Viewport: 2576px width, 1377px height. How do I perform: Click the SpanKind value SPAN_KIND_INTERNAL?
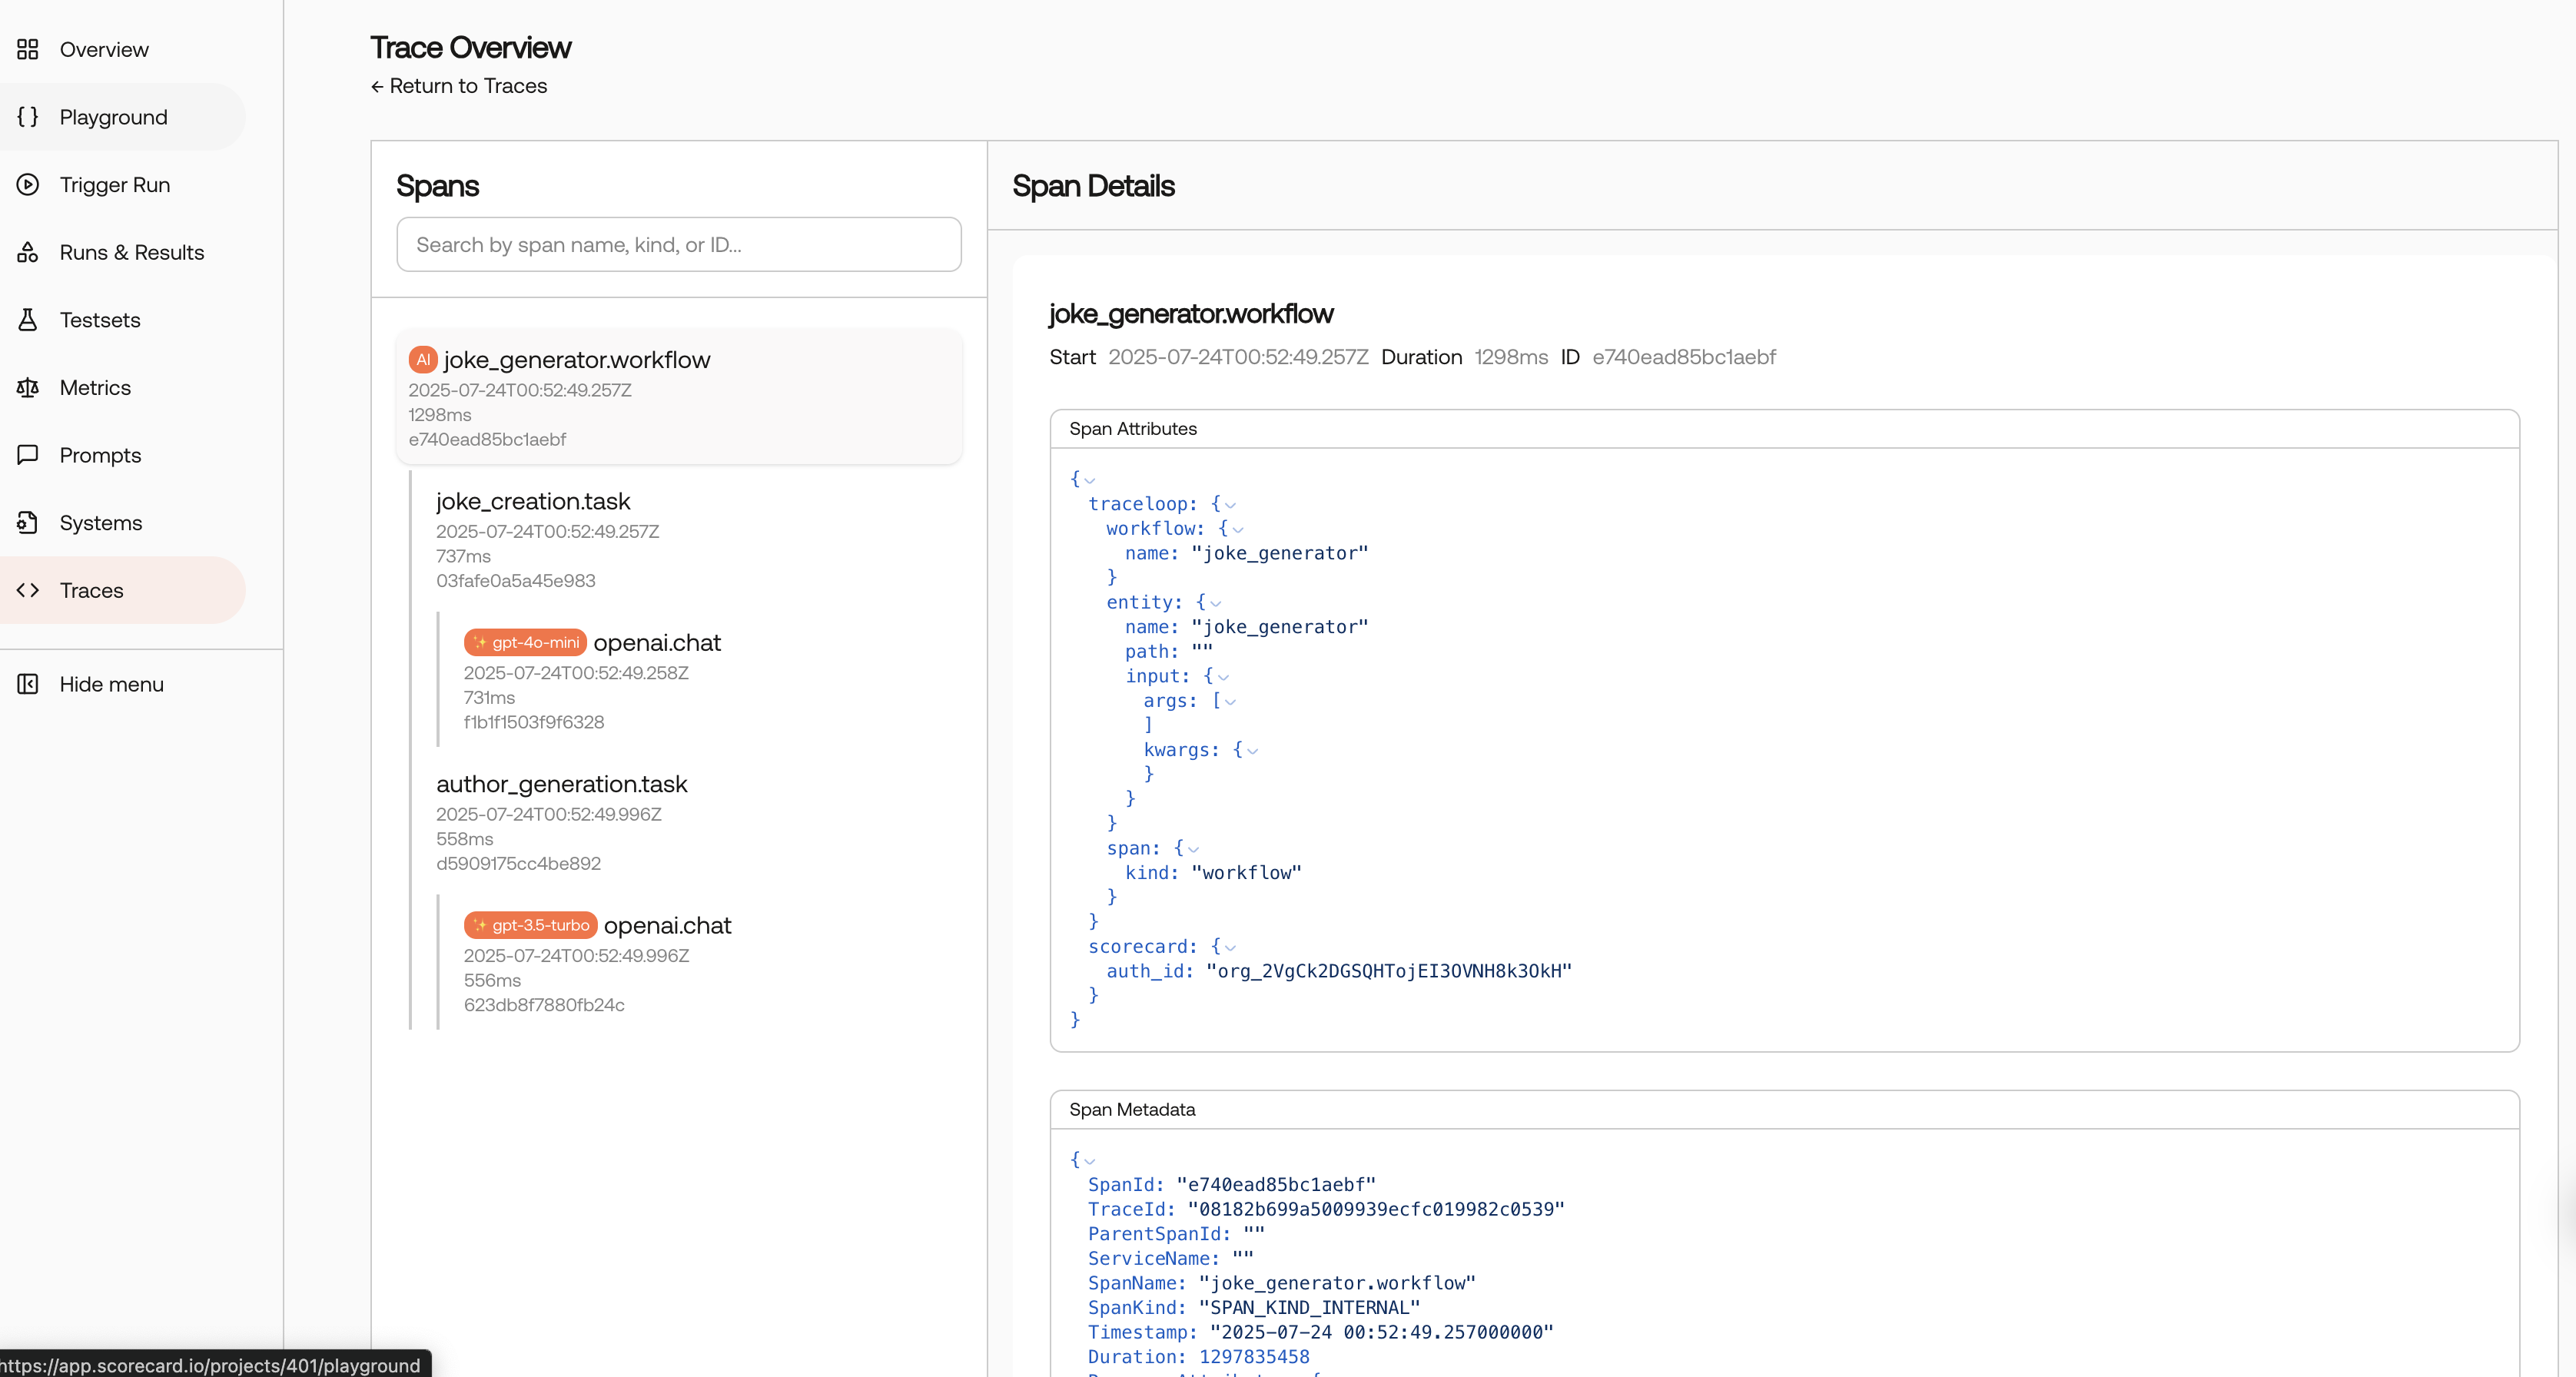point(1309,1307)
